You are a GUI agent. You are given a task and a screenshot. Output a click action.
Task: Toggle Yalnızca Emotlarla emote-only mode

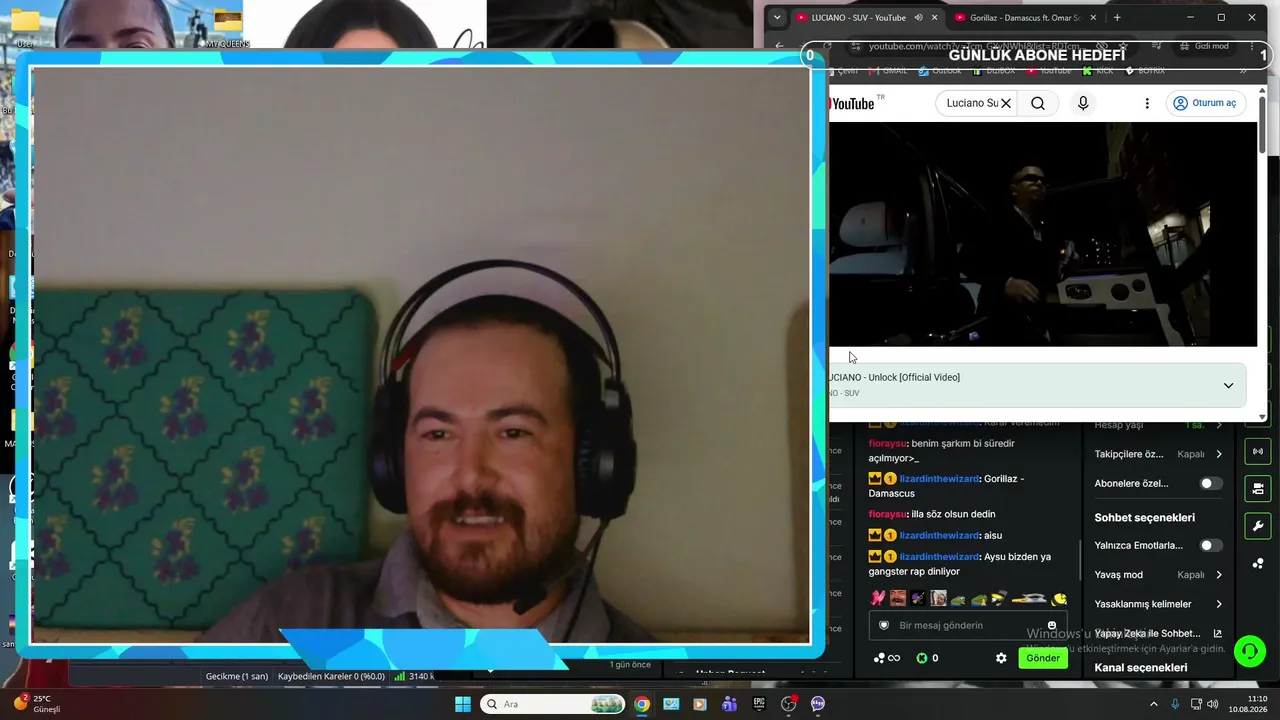coord(1210,545)
